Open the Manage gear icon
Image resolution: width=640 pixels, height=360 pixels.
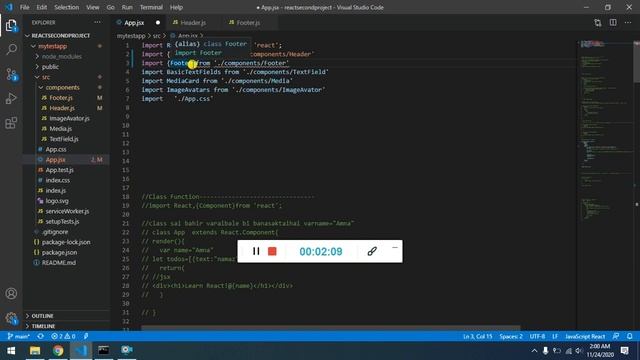coord(11,318)
